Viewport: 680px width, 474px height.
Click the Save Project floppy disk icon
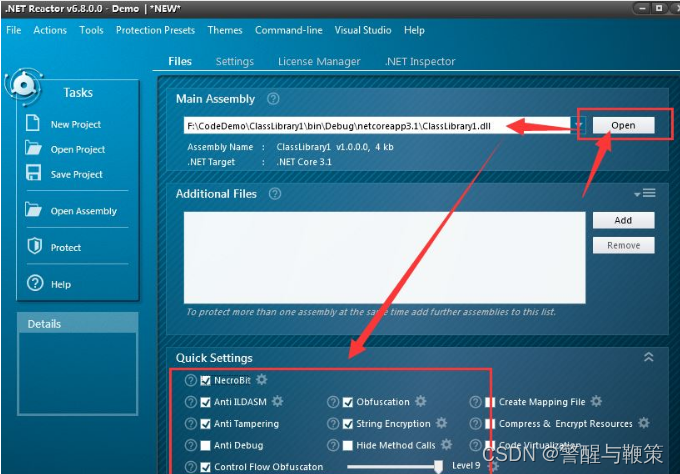[33, 173]
